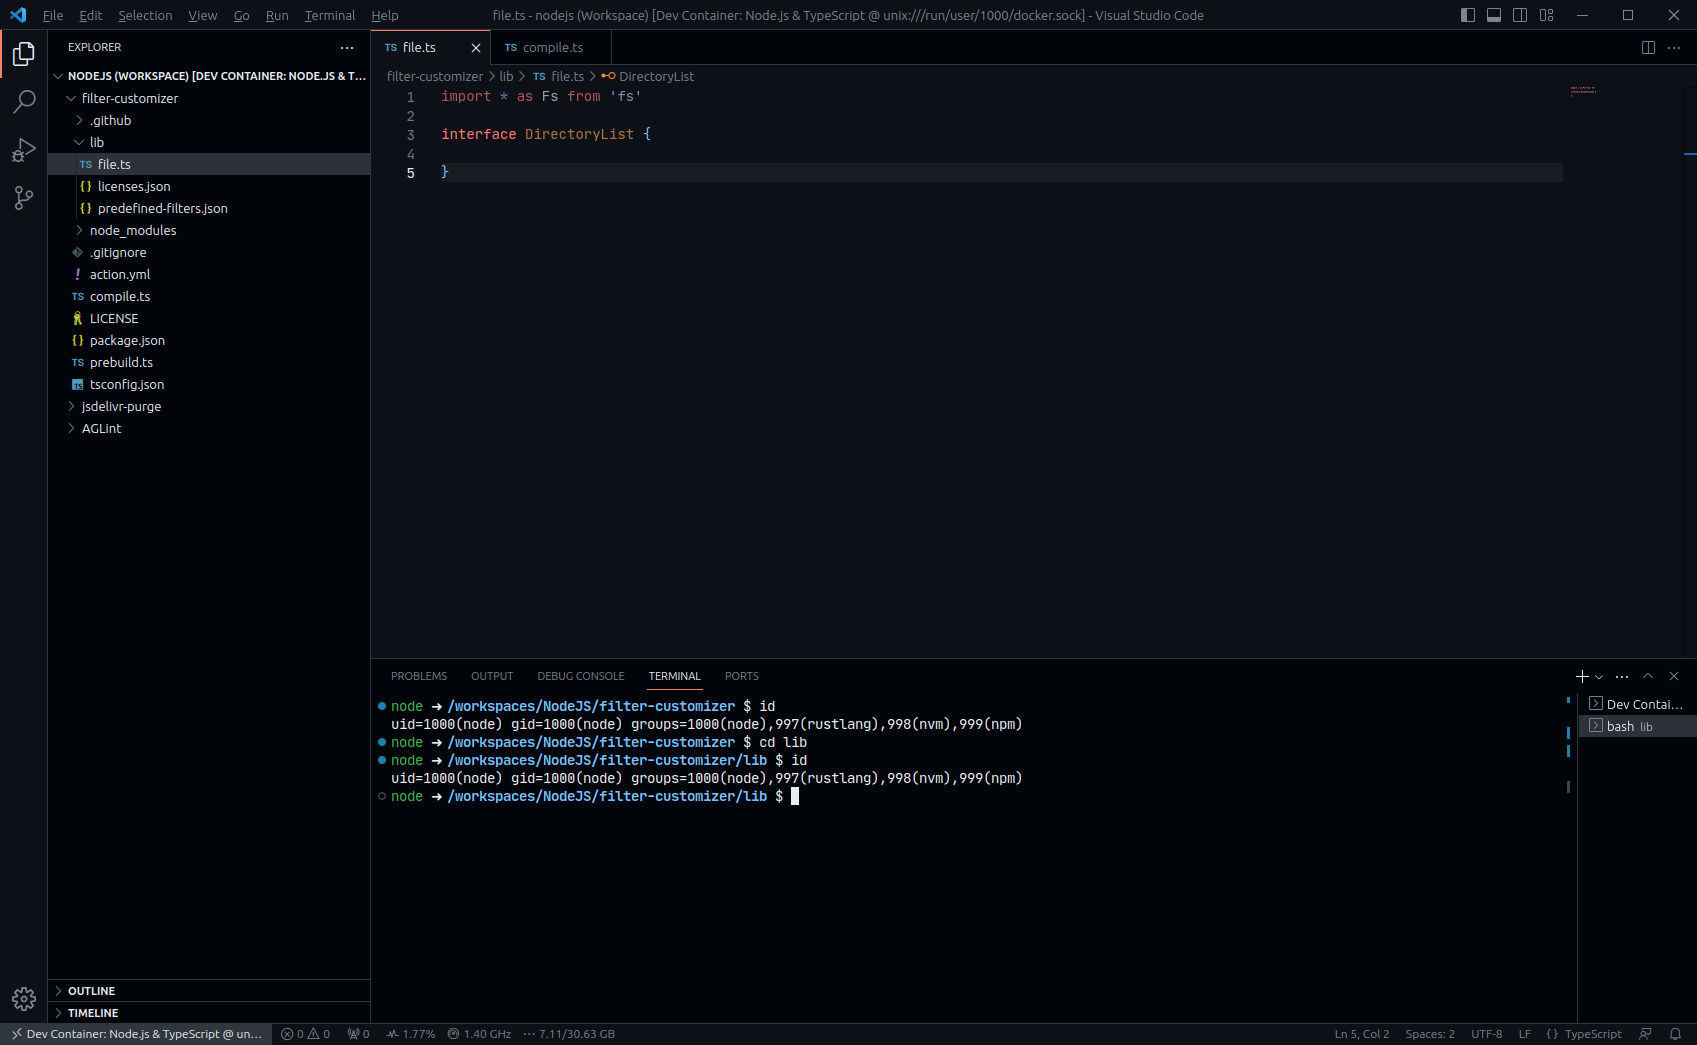1697x1045 pixels.
Task: Open the Search view in activity bar
Action: coord(23,101)
